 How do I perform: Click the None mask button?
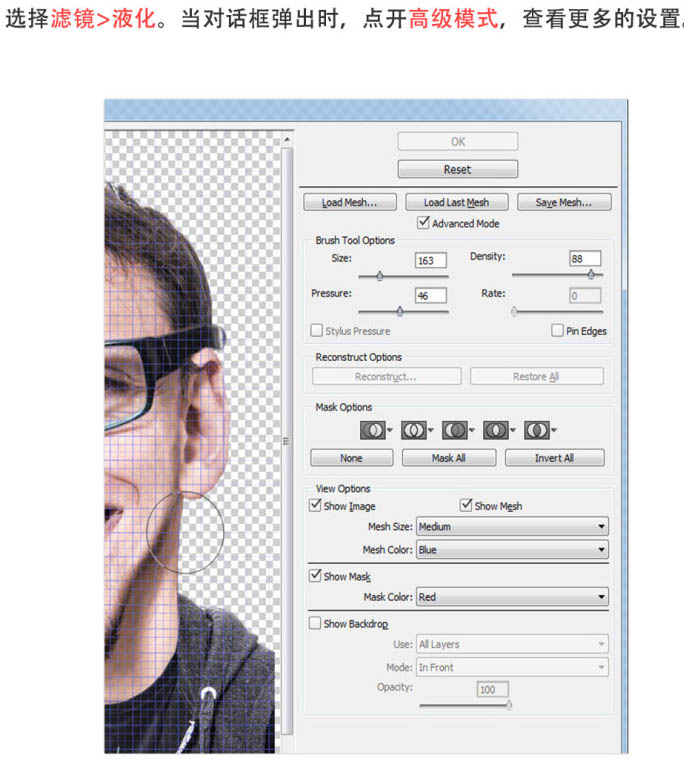351,458
